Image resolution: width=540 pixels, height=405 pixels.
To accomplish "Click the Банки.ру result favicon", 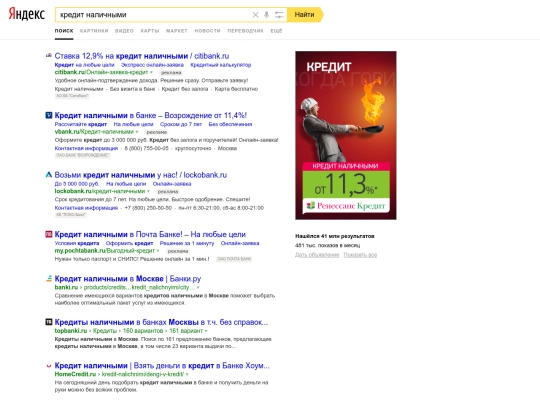I will [49, 278].
